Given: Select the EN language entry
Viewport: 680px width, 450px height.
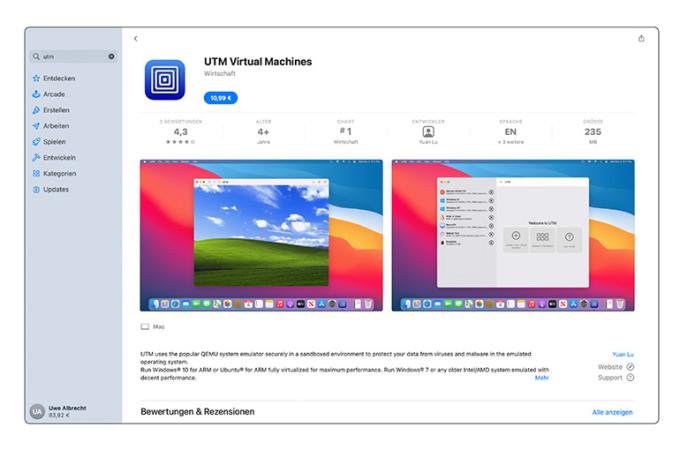Looking at the screenshot, I should [510, 132].
